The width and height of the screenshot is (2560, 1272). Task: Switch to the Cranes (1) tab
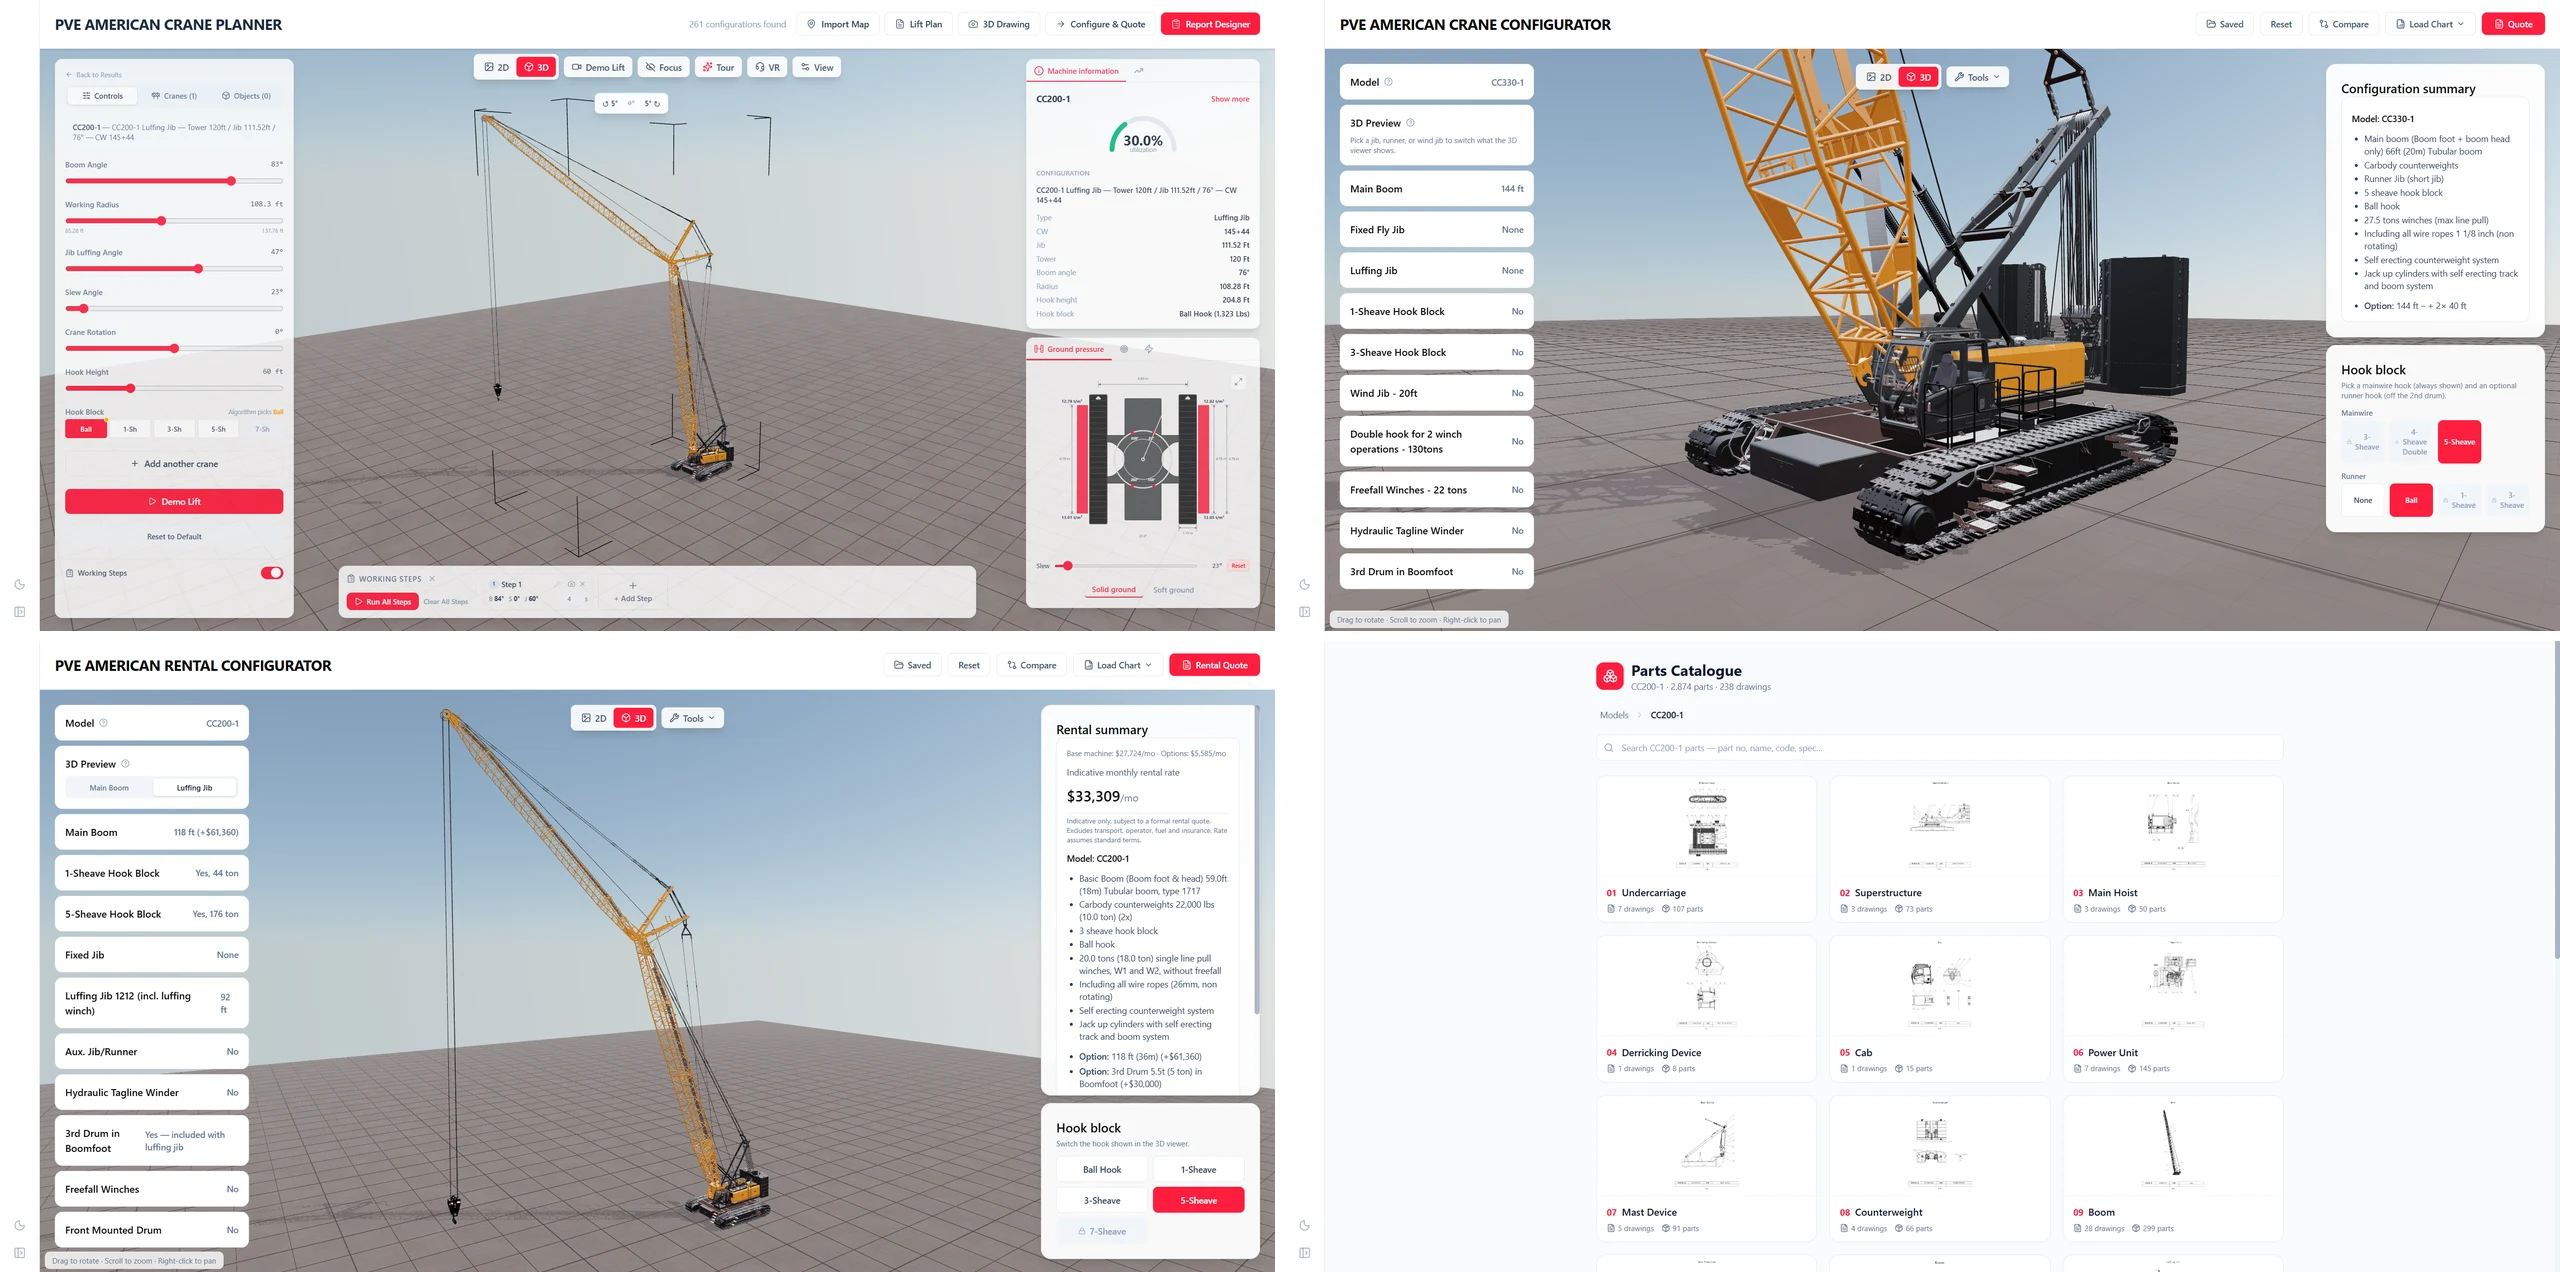pos(174,96)
